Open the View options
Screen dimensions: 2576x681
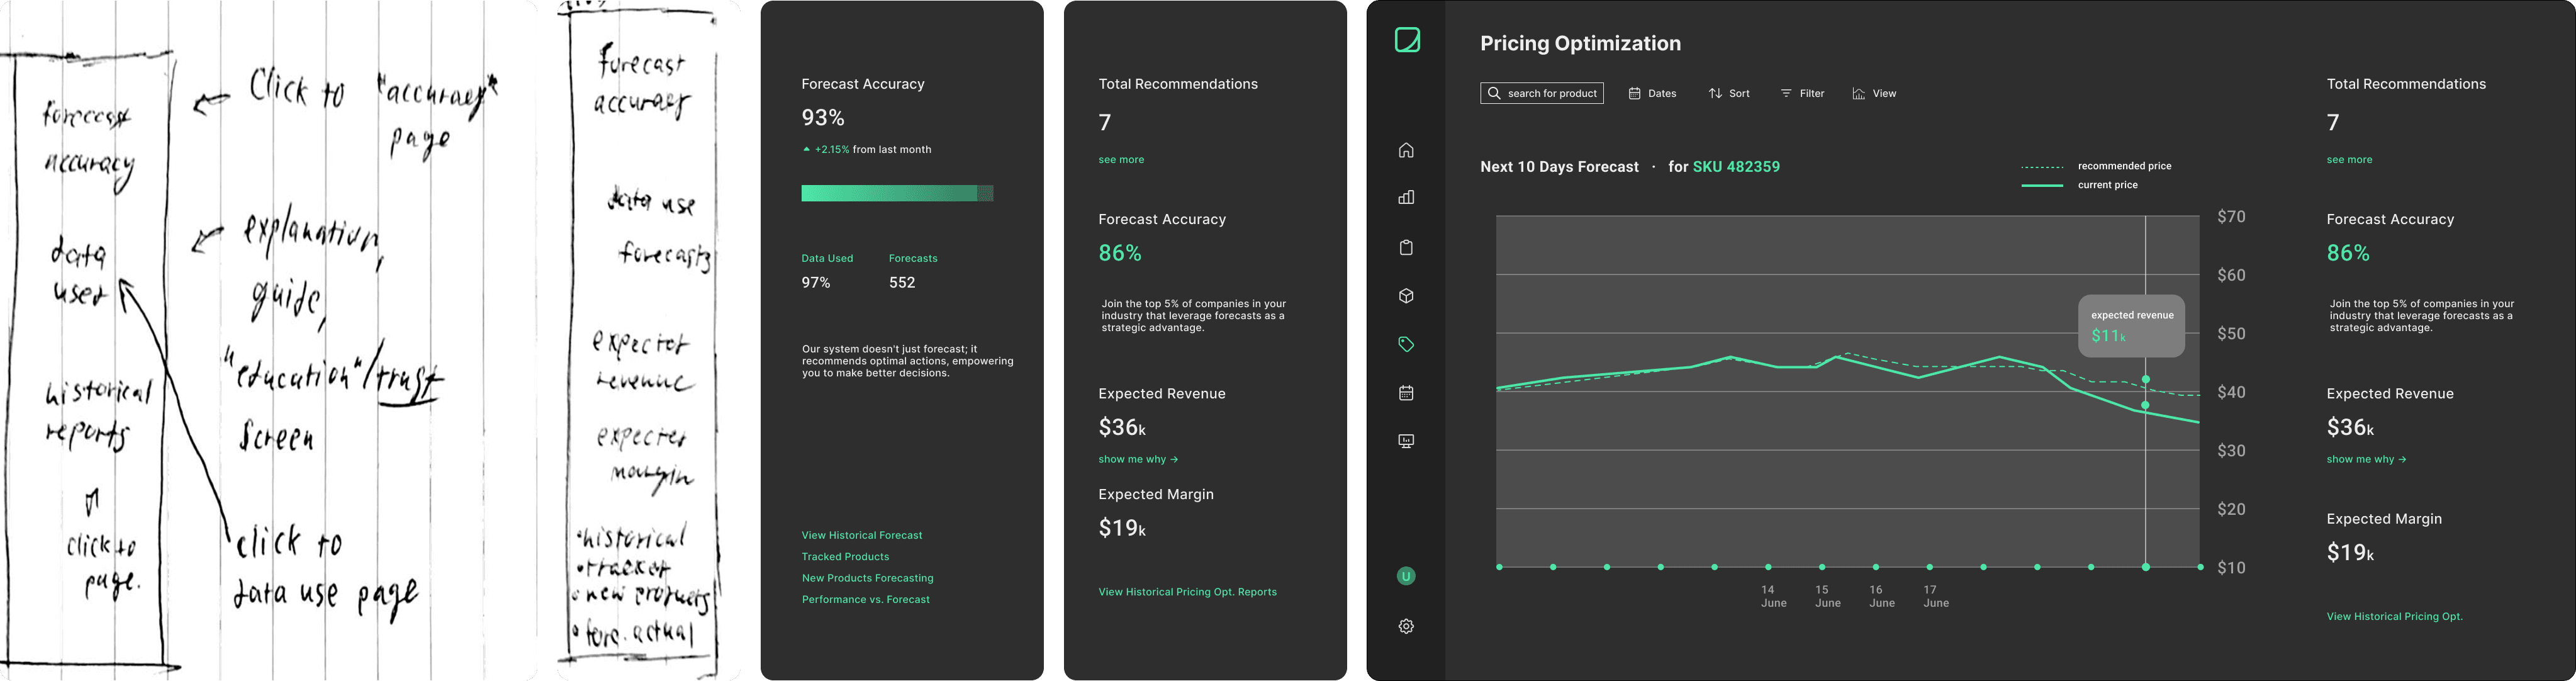1874,93
